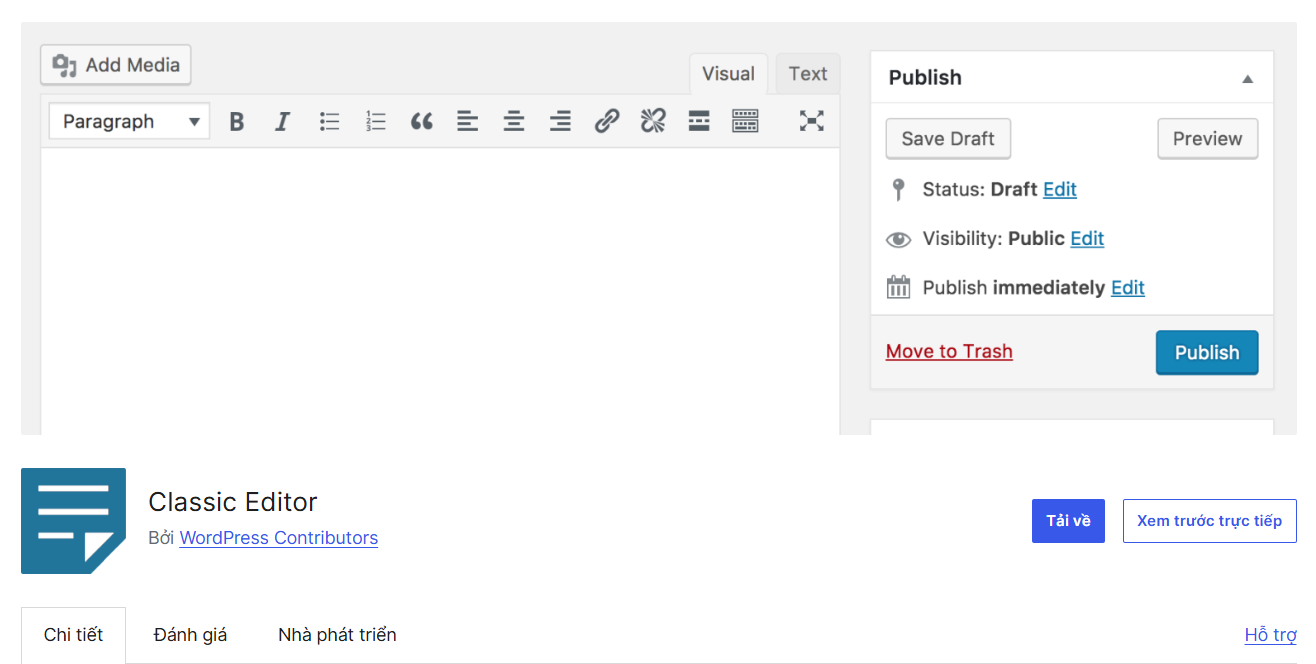
Task: Download Classic Editor via Tải về
Action: [x=1068, y=520]
